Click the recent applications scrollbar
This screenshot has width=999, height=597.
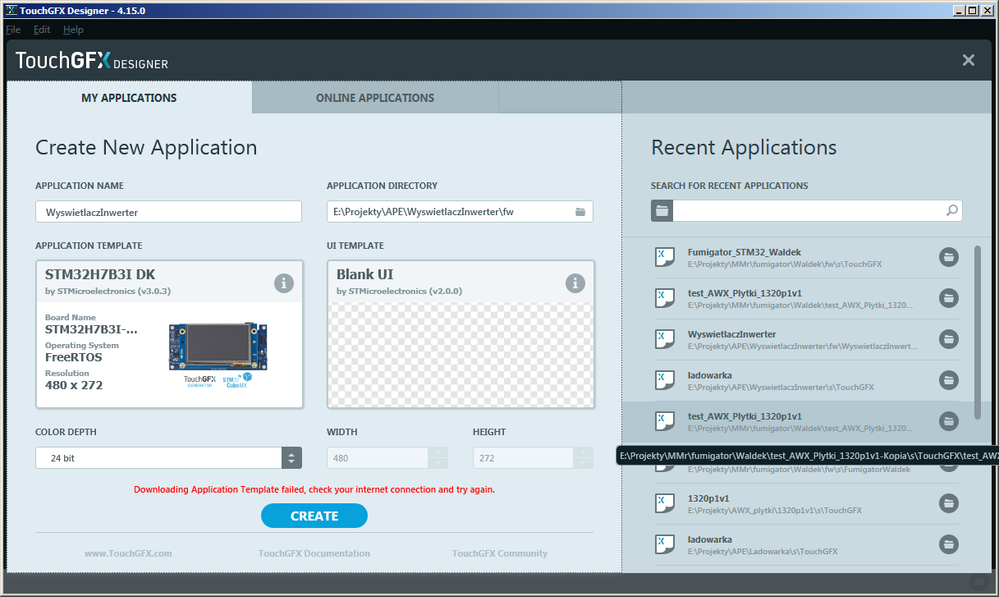point(977,333)
